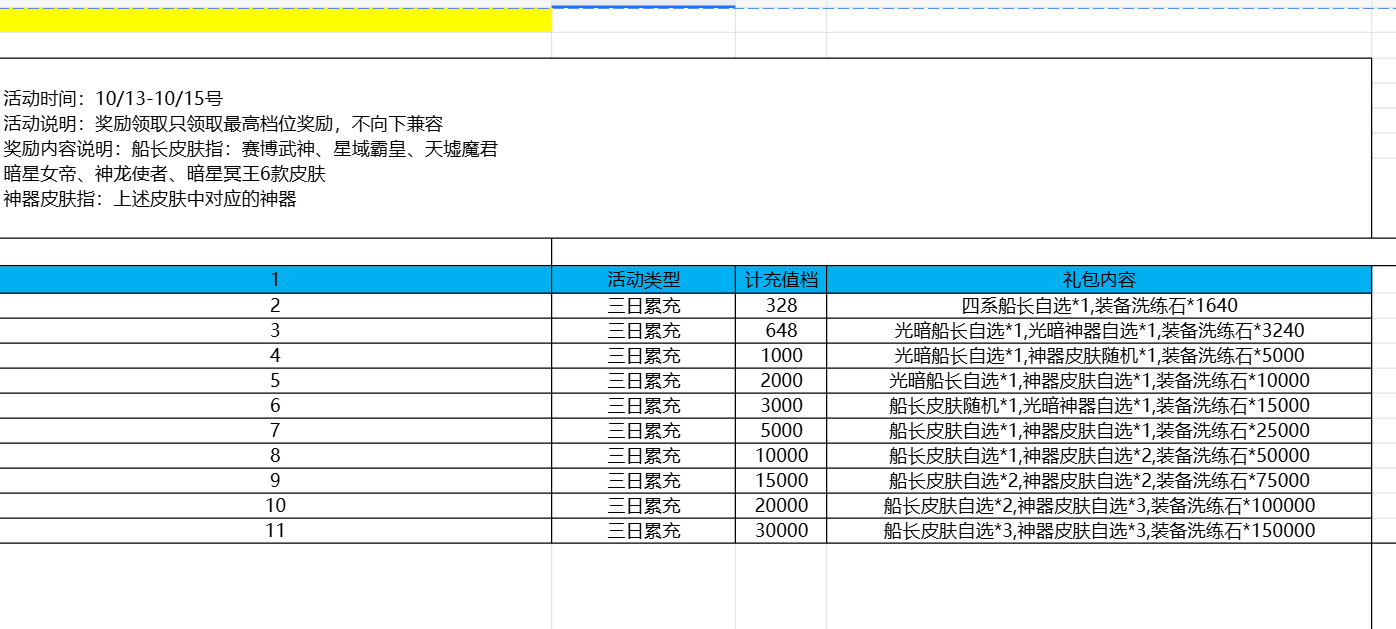Select the recharge tier cell showing 3000
Viewport: 1396px width, 629px height.
(781, 406)
